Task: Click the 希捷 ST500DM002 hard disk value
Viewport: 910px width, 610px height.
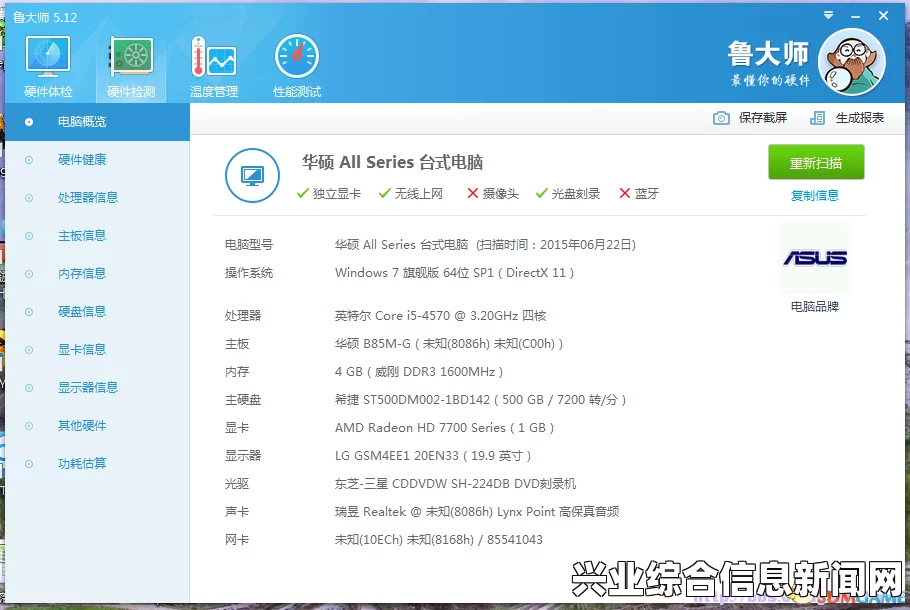Action: click(x=481, y=400)
